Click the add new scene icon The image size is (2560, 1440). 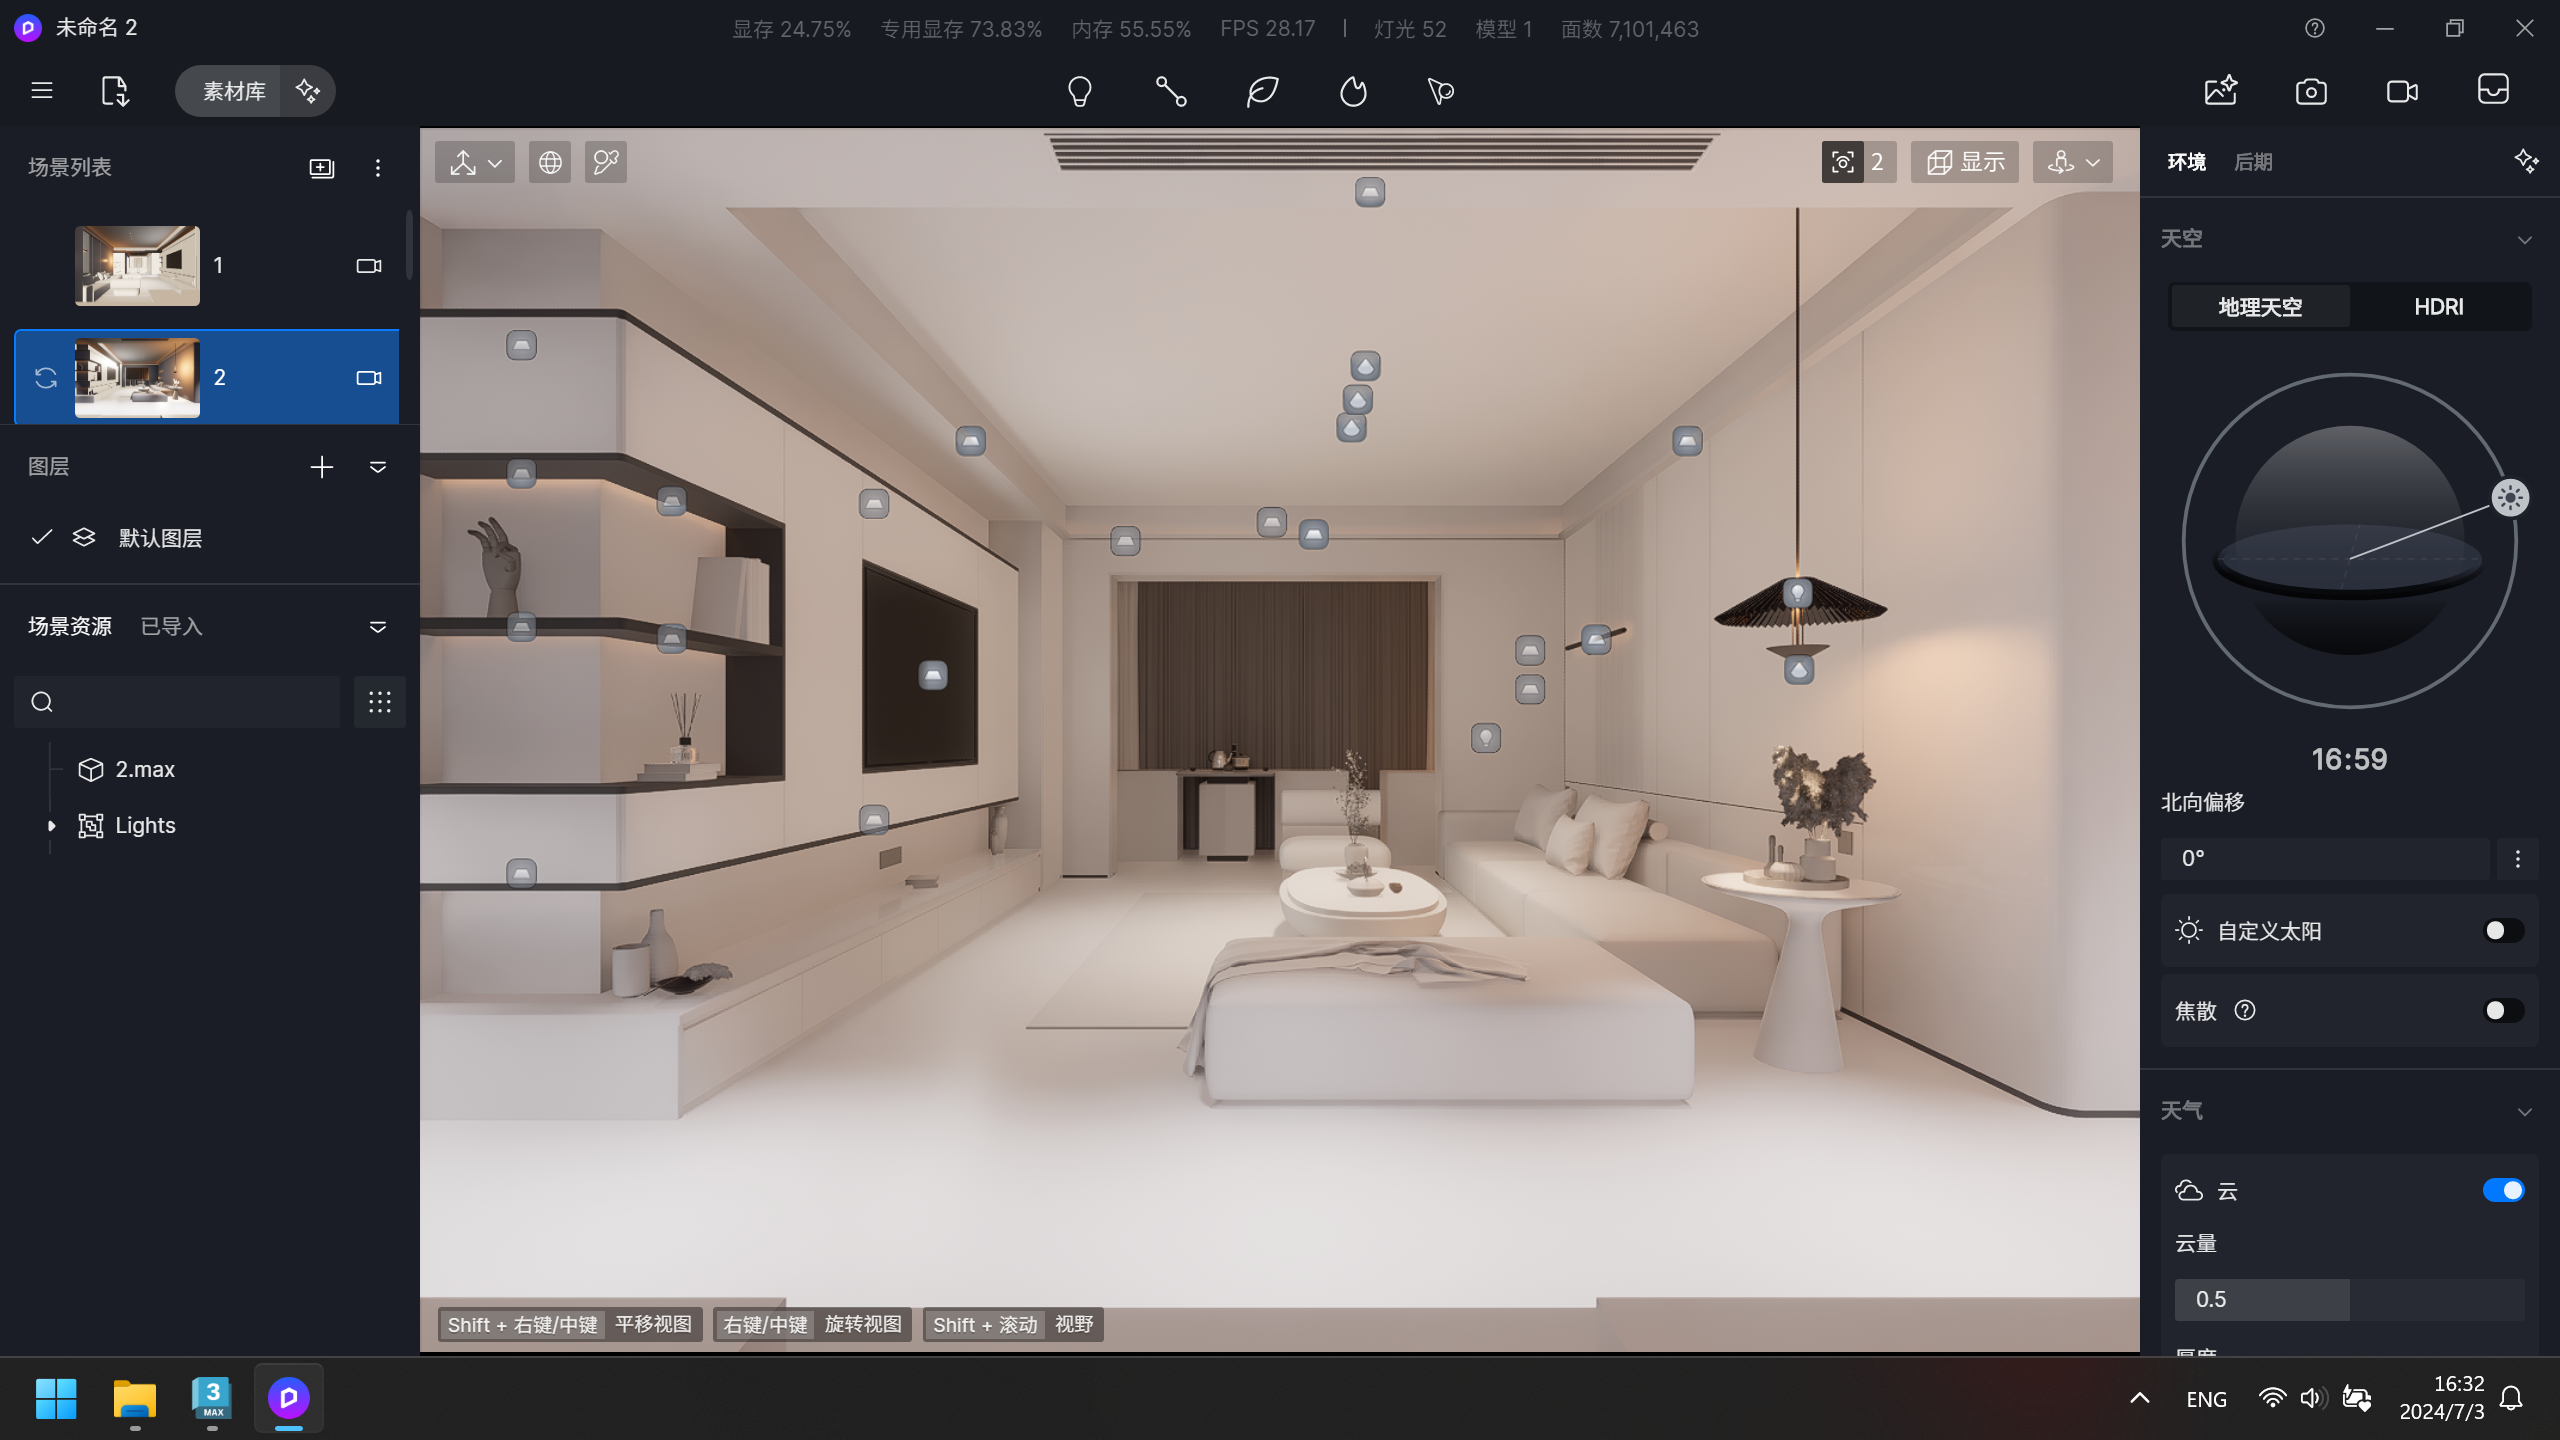[321, 168]
